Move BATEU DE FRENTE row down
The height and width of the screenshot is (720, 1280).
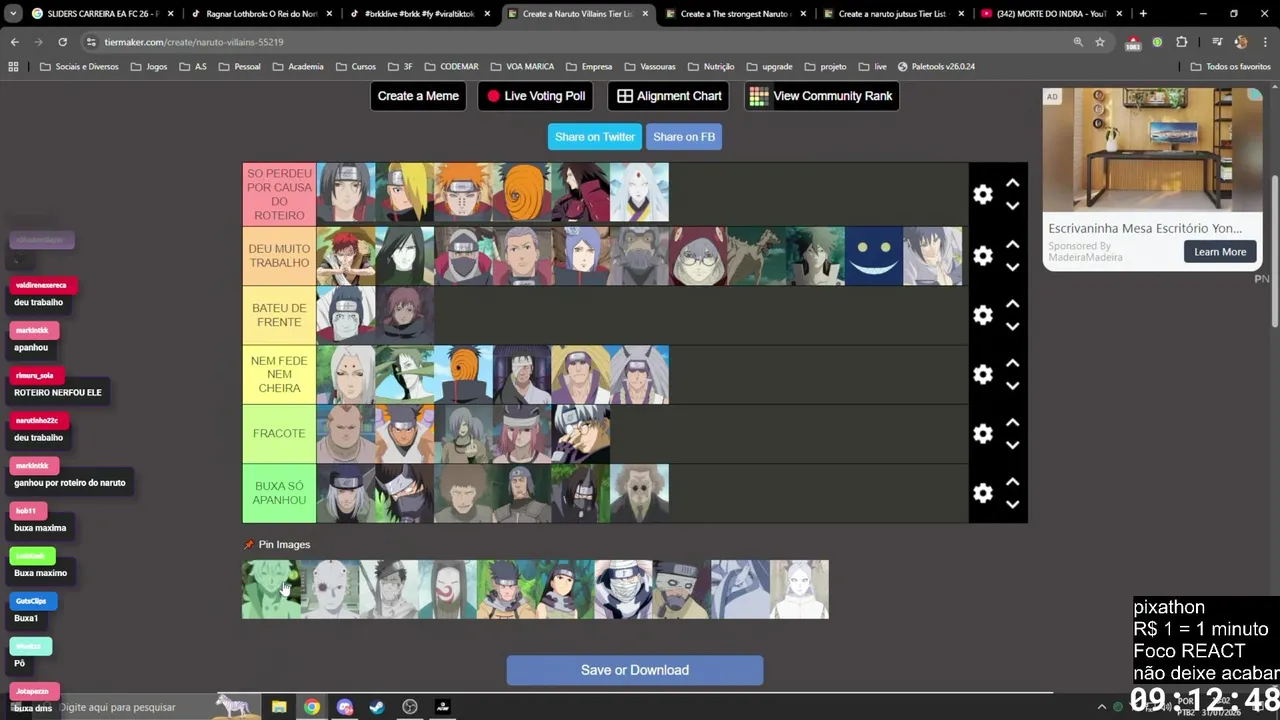(x=1012, y=326)
